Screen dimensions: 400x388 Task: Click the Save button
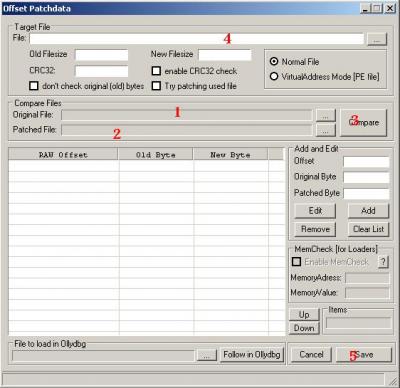pos(364,355)
